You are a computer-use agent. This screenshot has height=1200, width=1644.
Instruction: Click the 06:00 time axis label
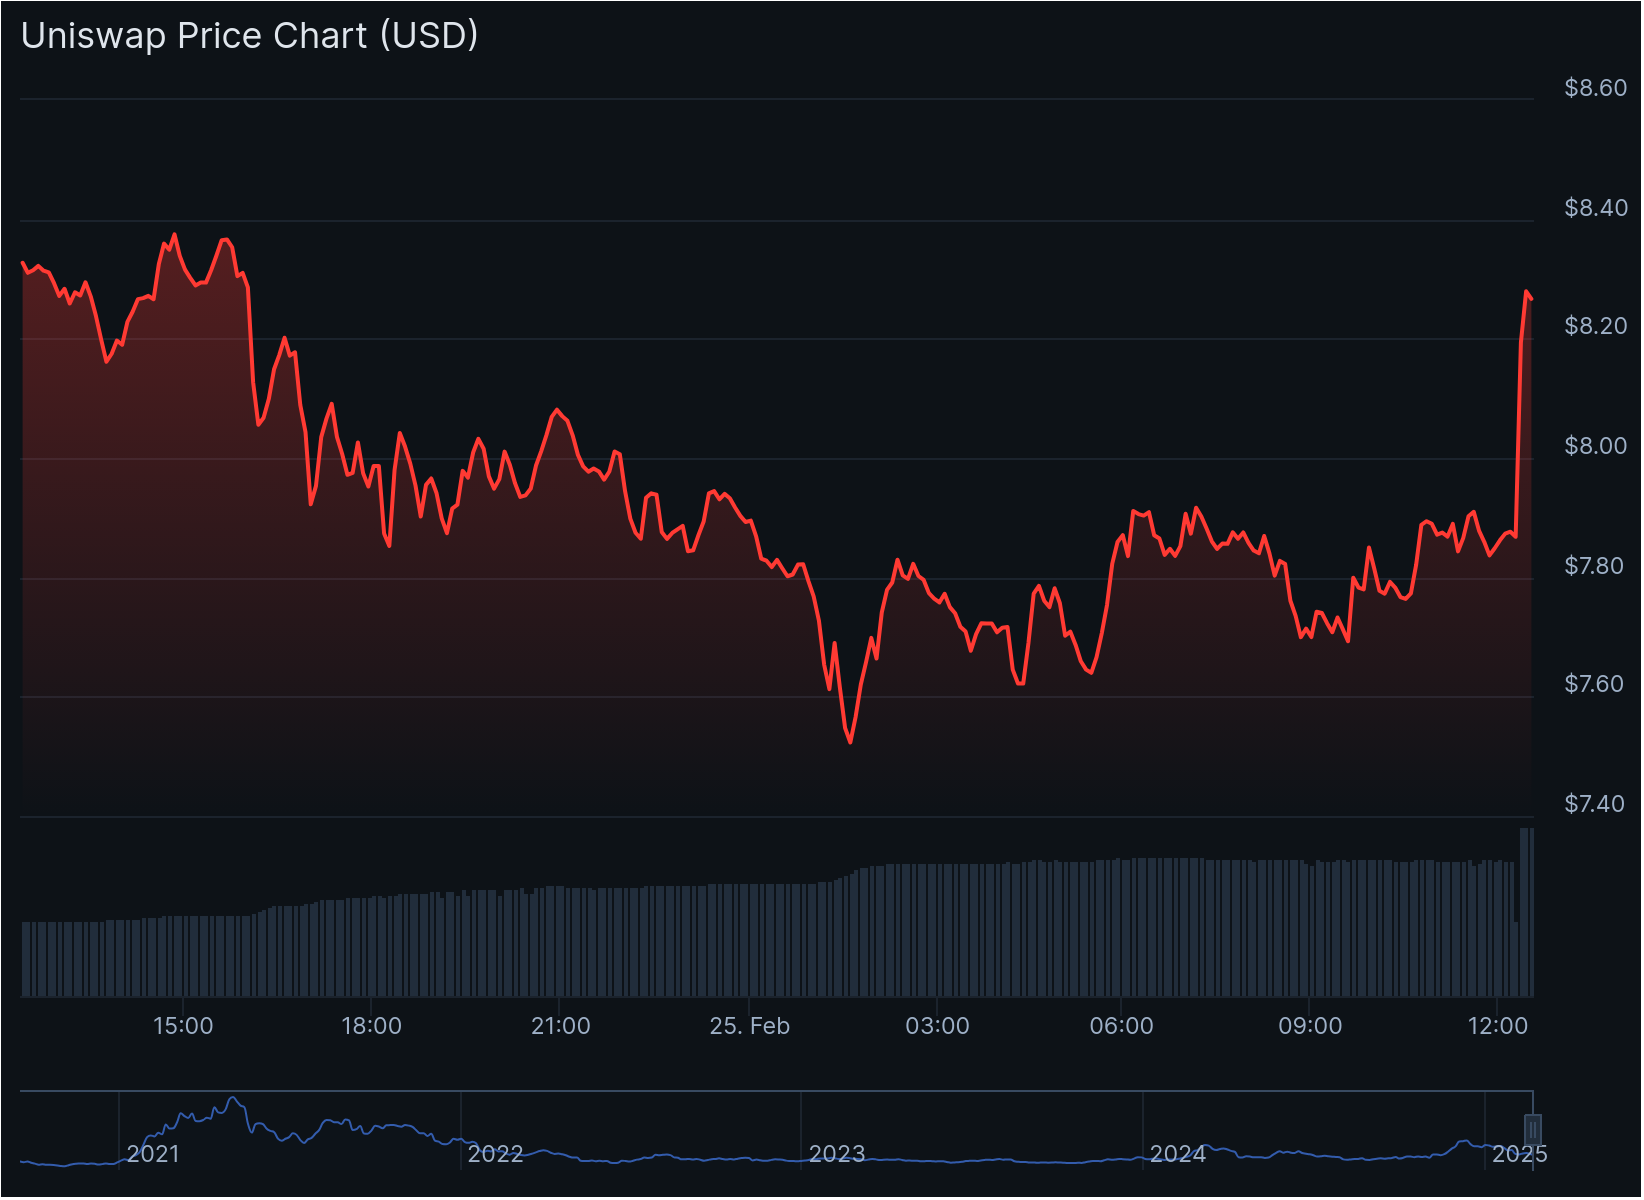(1121, 1026)
